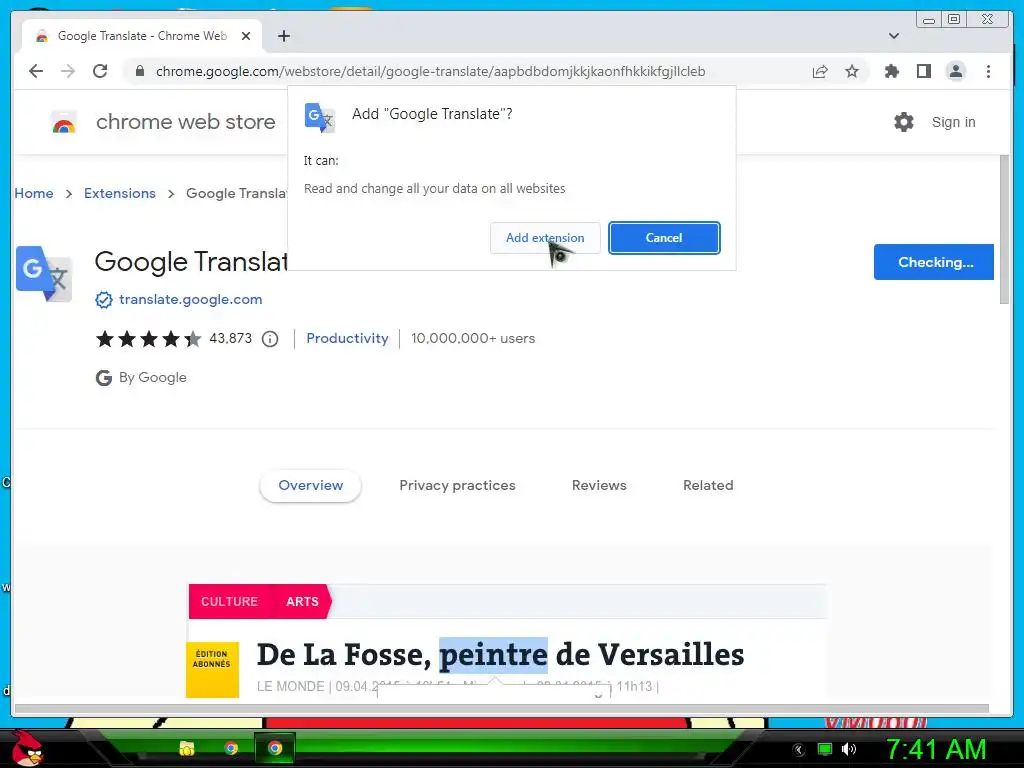Click the page vertical scrollbar
The image size is (1024, 768).
[1004, 229]
